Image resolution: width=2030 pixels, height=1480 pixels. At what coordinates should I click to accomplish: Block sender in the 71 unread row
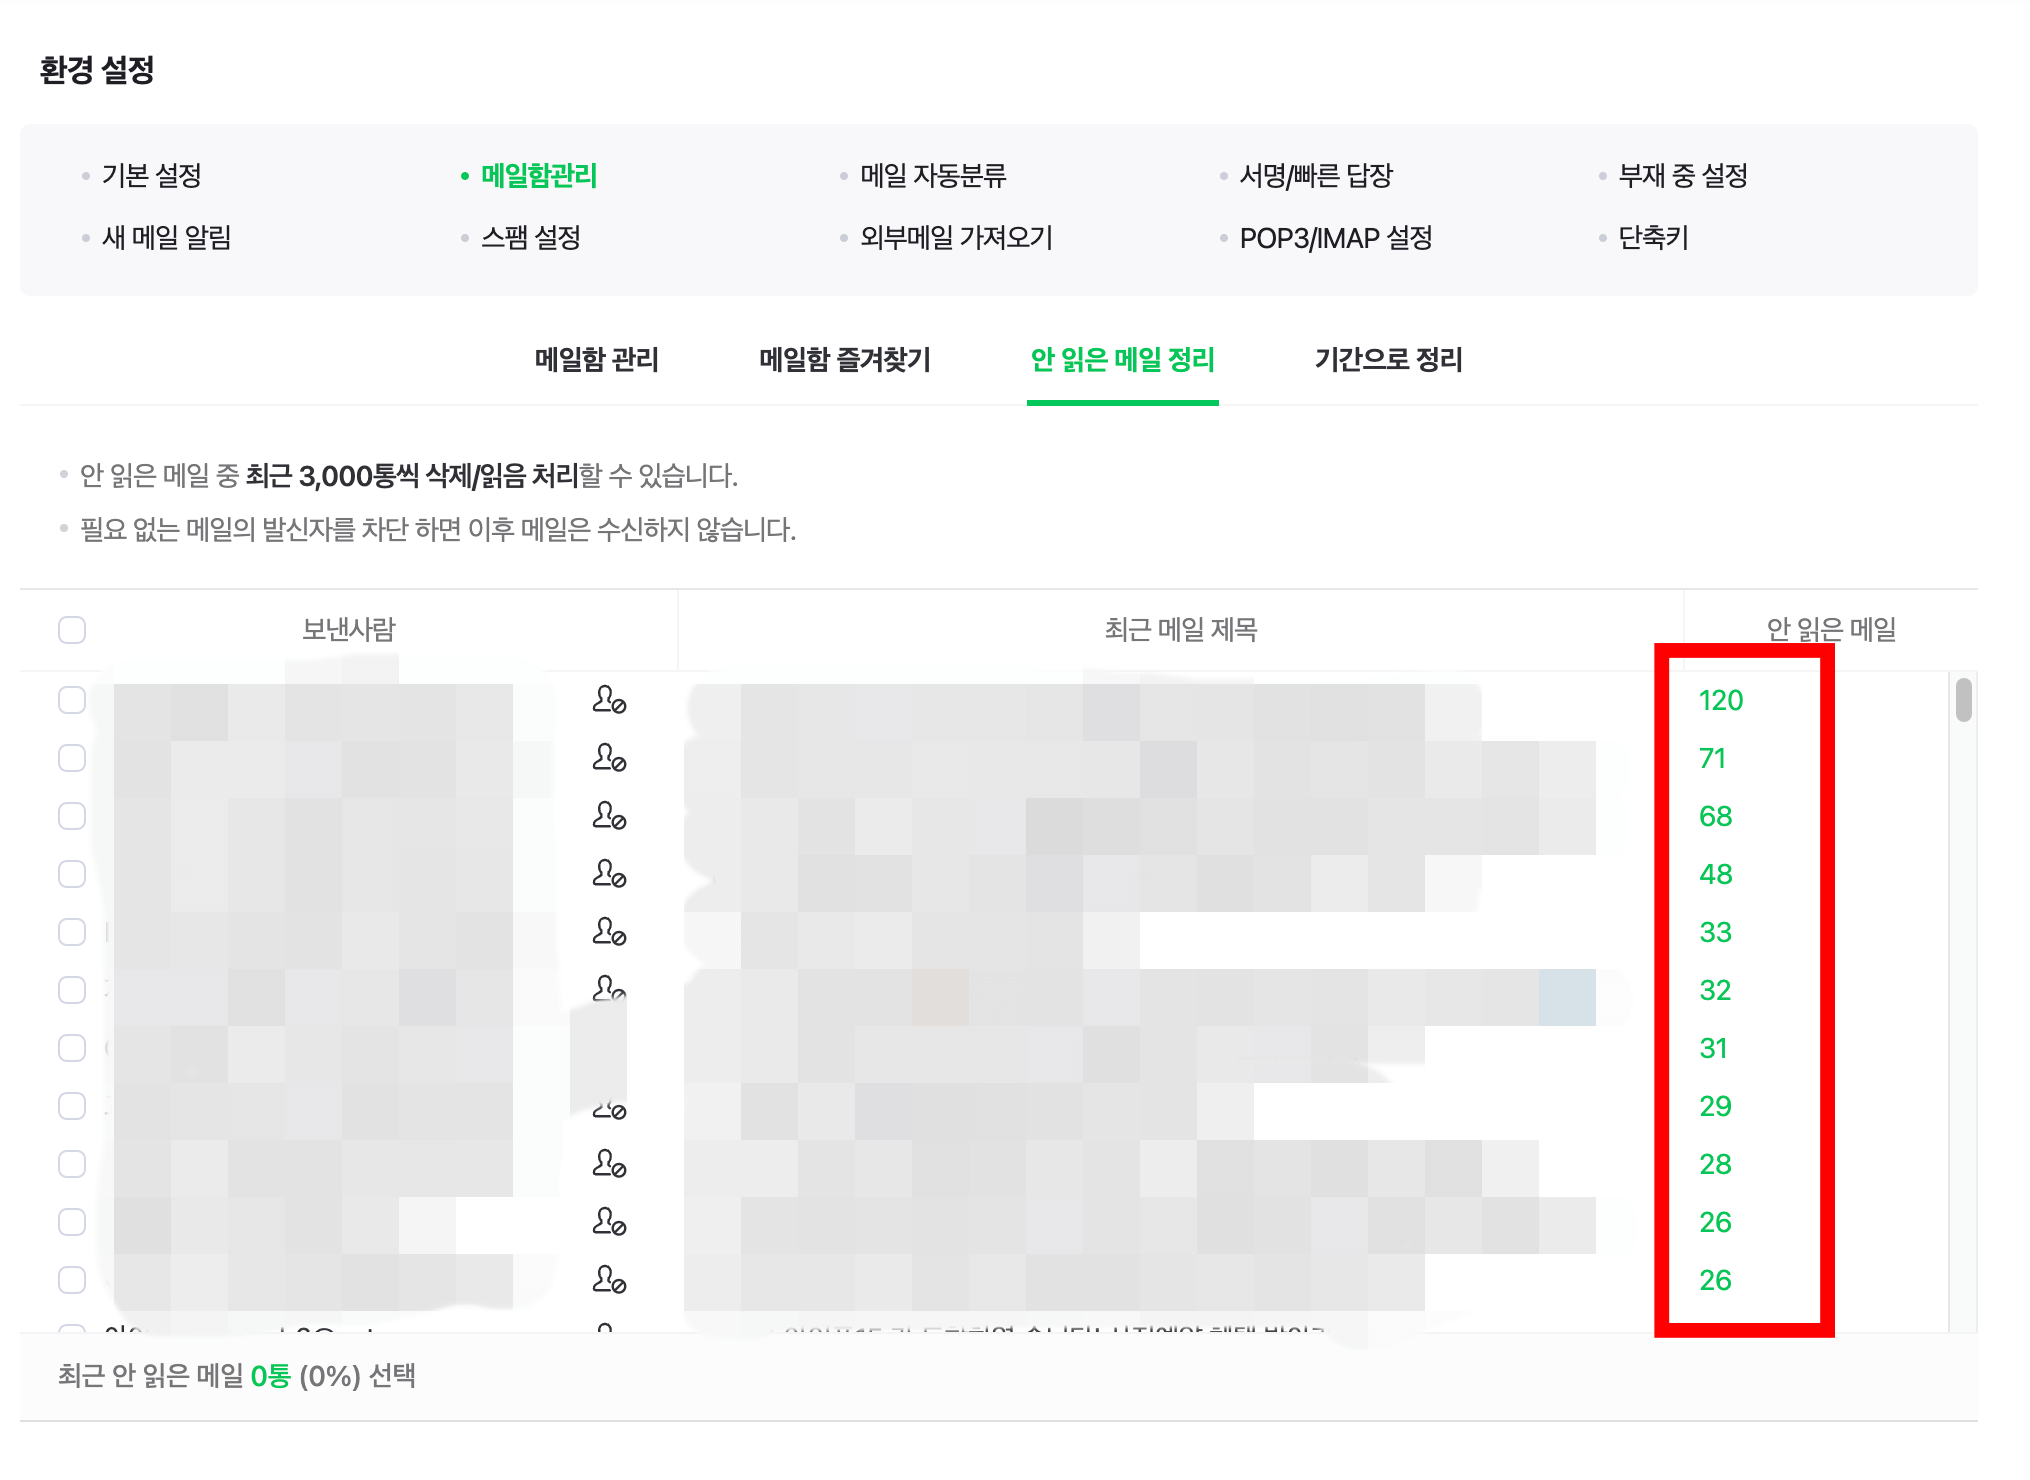click(x=609, y=758)
